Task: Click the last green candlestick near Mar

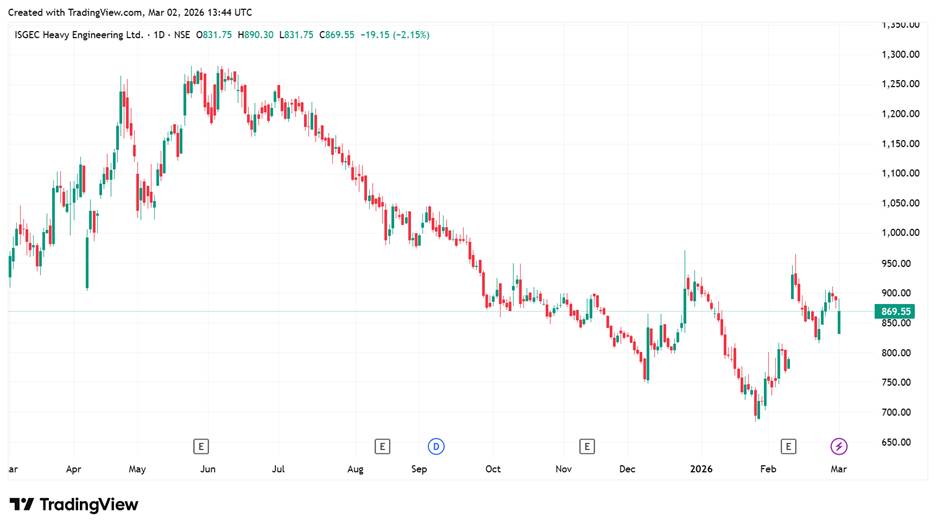Action: (839, 321)
